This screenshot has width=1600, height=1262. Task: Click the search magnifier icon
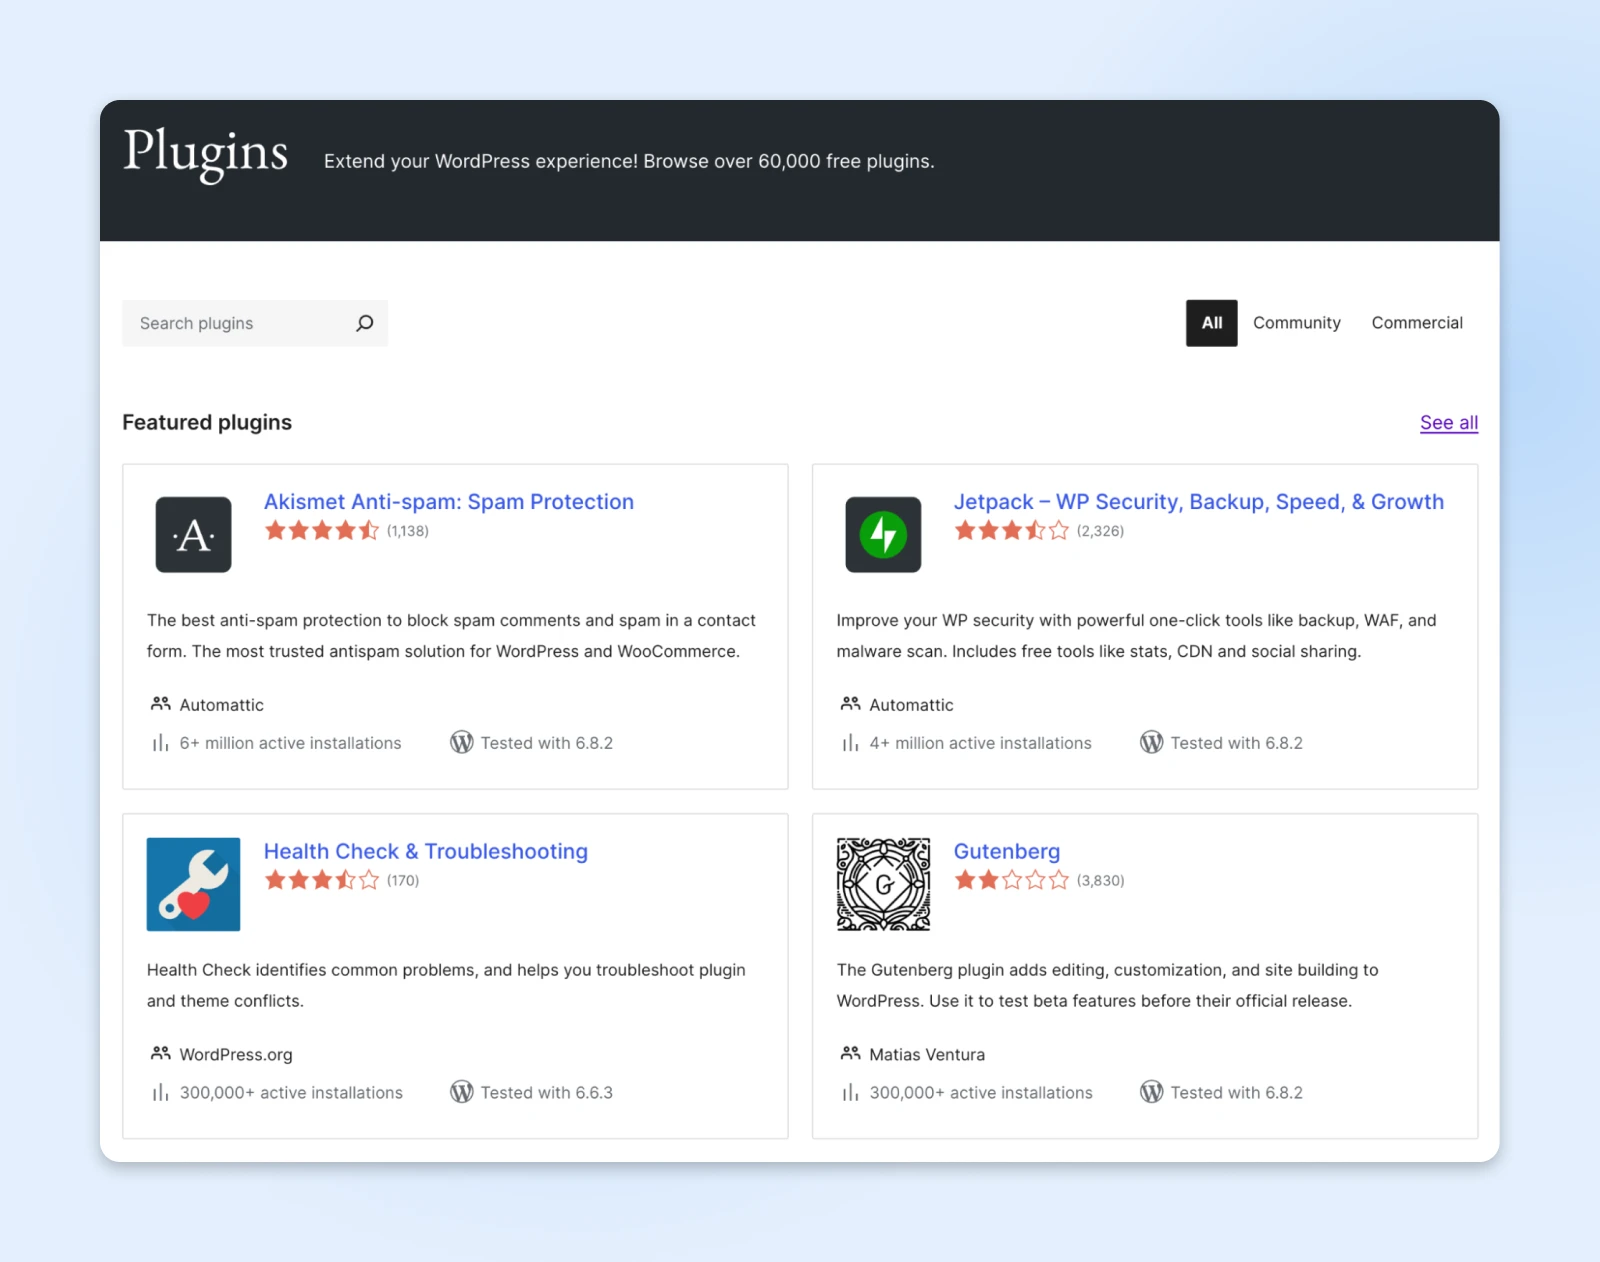point(365,323)
